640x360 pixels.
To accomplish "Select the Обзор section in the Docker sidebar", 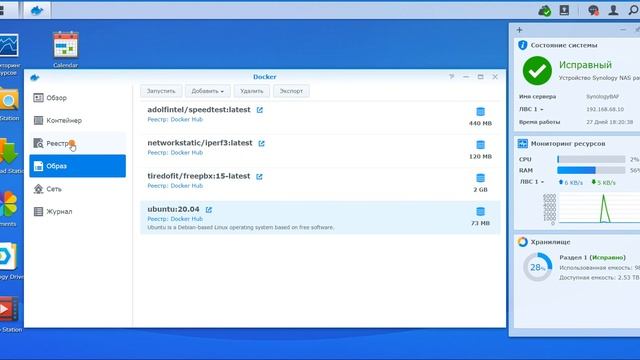I will [78, 98].
